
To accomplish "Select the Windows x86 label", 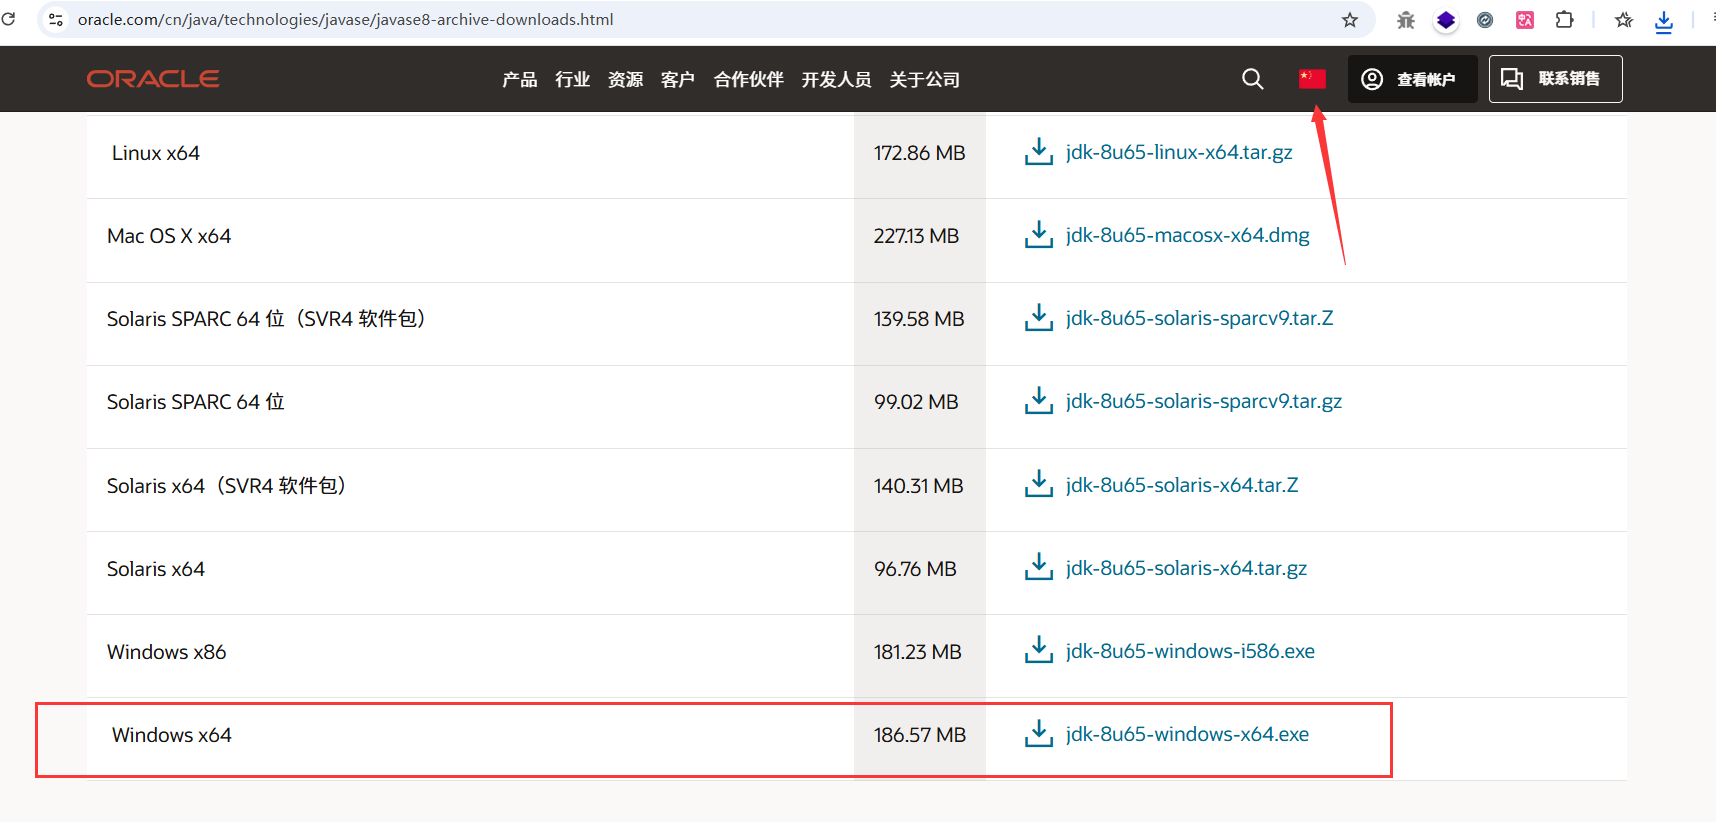I will [167, 652].
